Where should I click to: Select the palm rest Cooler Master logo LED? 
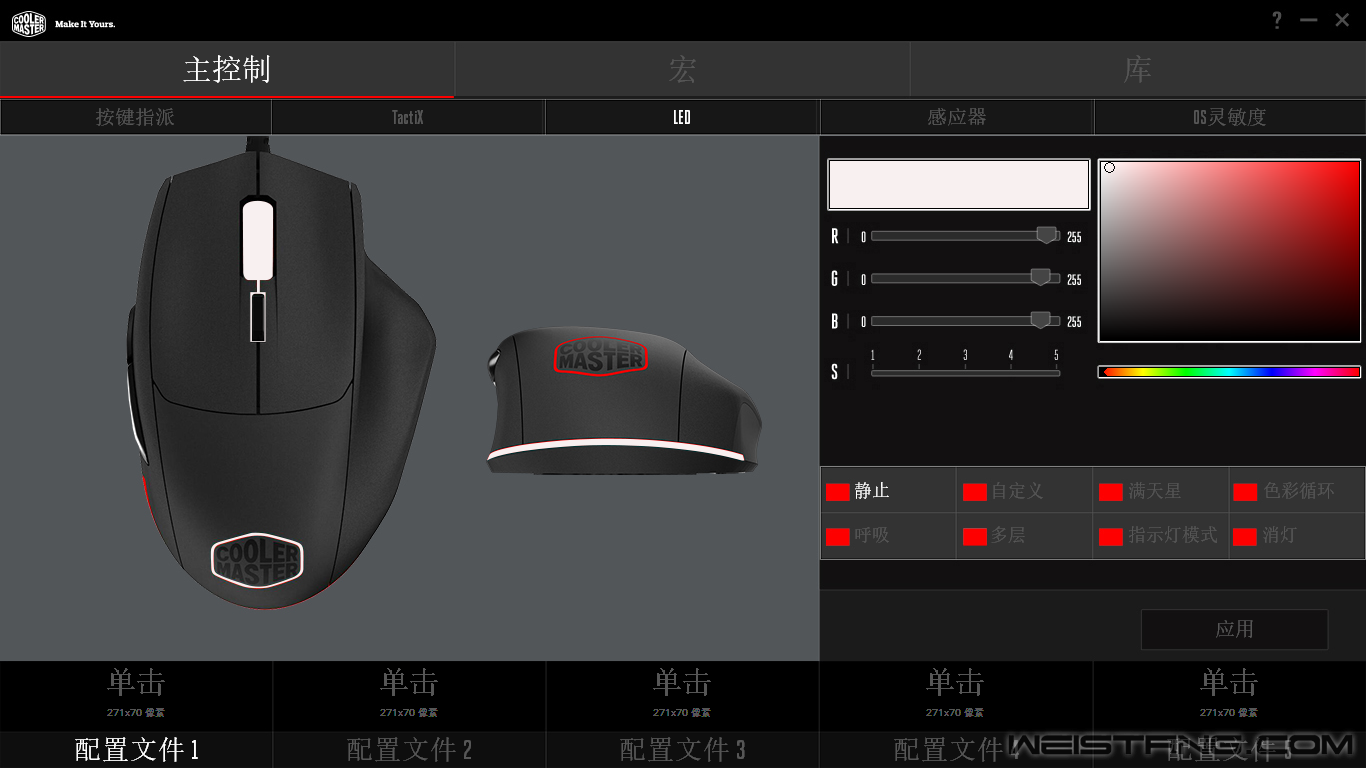[x=256, y=563]
